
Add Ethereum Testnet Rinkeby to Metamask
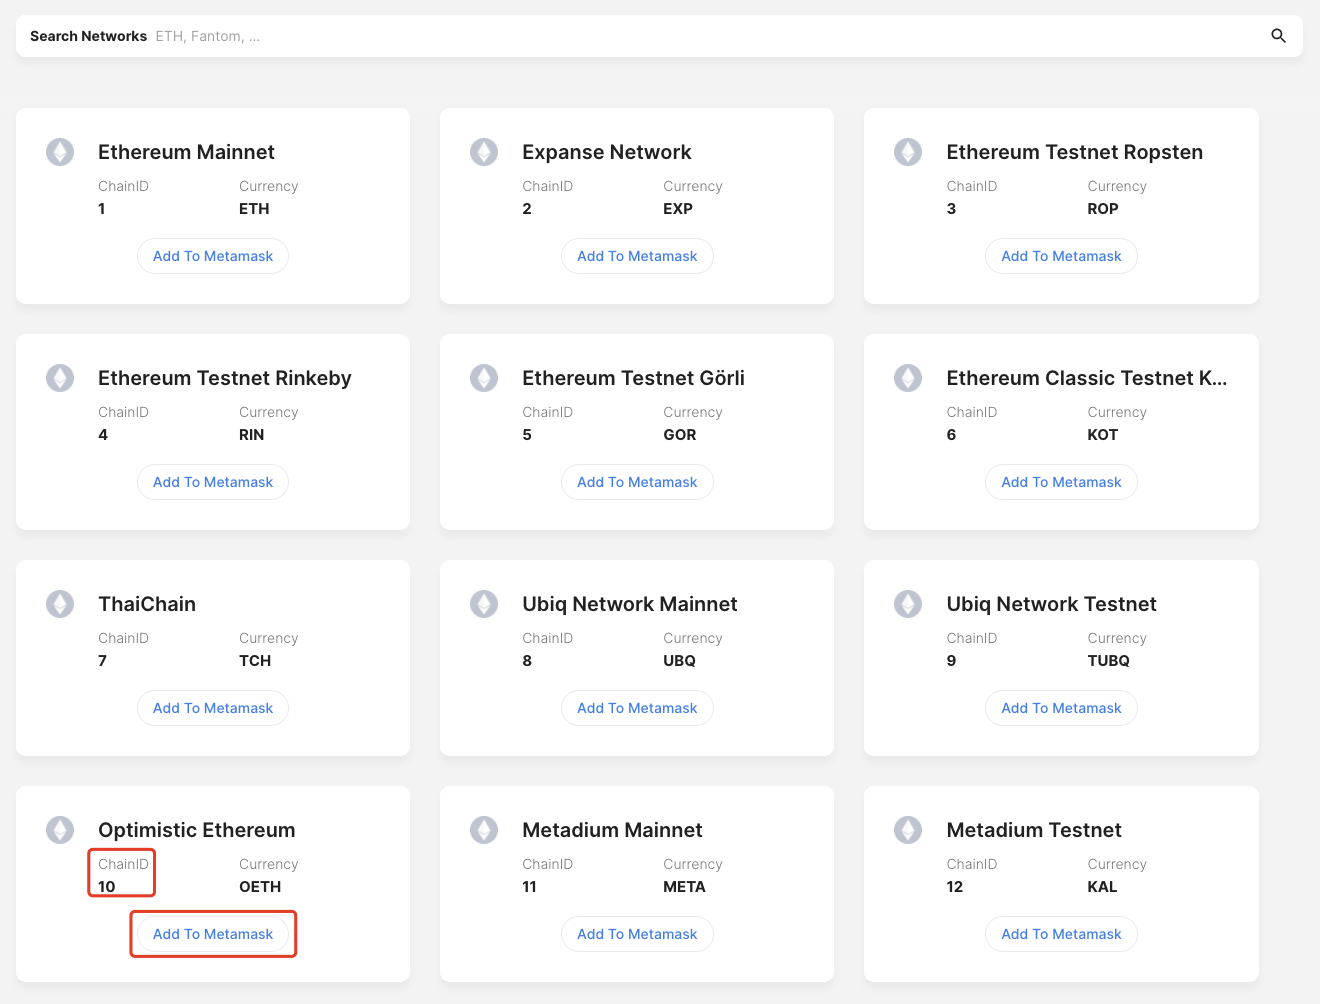pyautogui.click(x=213, y=482)
